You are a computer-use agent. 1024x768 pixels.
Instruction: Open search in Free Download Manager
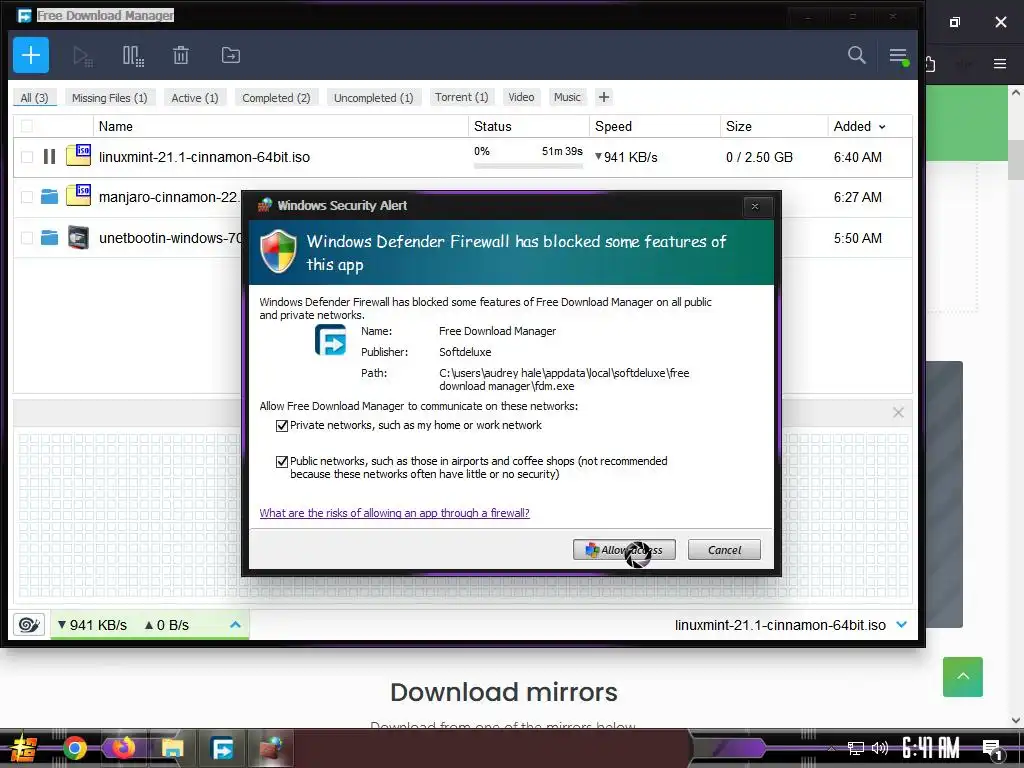857,55
